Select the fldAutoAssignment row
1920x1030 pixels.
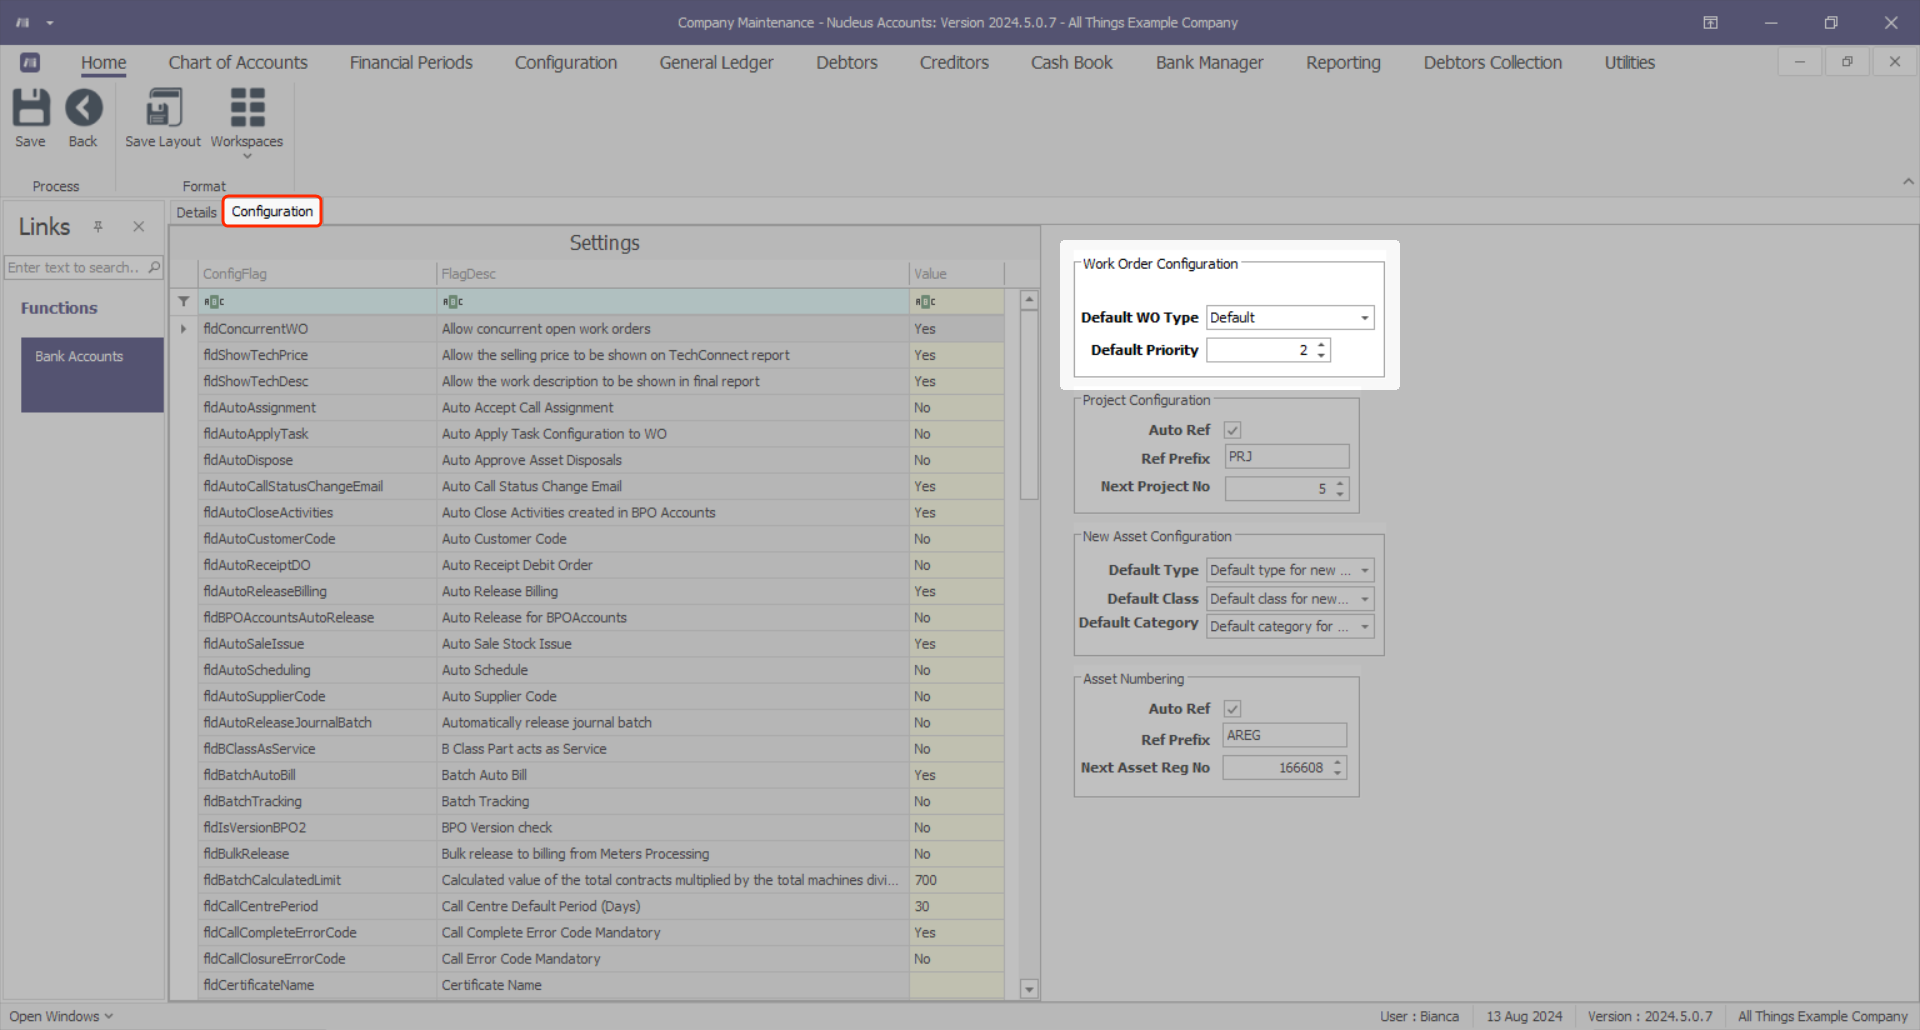603,408
